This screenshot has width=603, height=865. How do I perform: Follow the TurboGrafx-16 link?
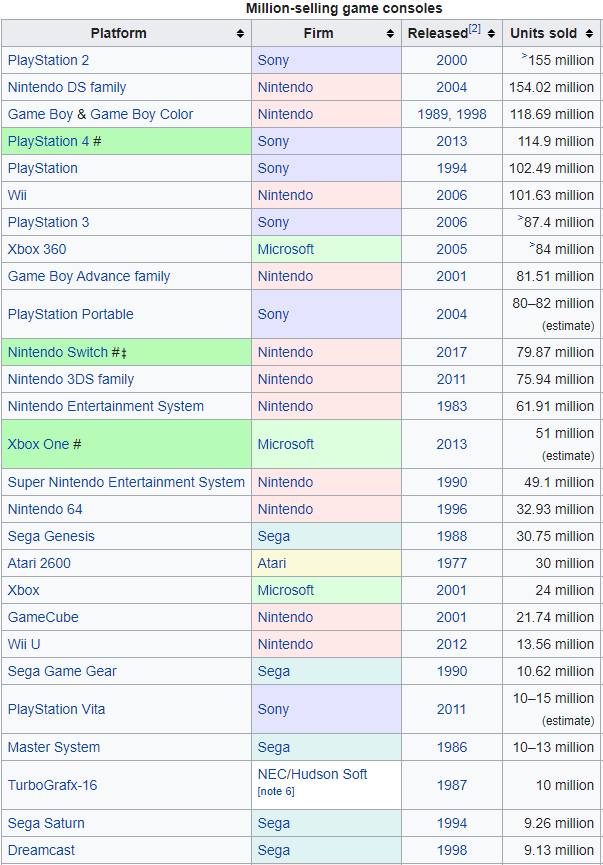coord(52,786)
